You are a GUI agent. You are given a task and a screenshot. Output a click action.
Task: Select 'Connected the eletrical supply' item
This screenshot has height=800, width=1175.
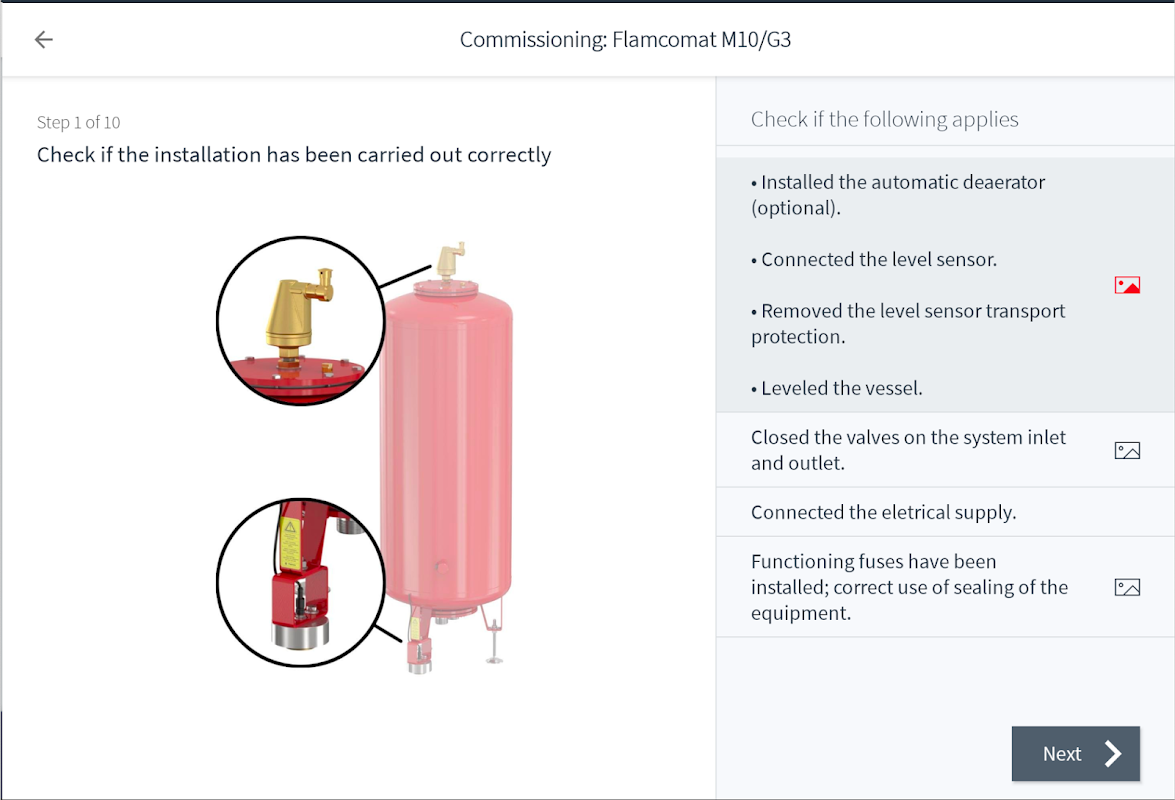point(883,513)
